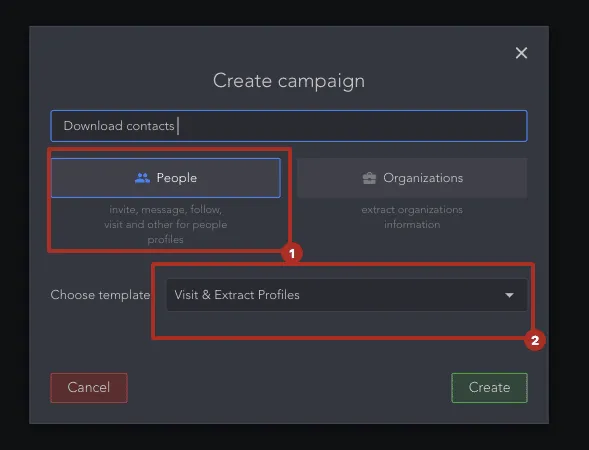Viewport: 589px width, 450px height.
Task: Click the People description about invite, message, follow
Action: [166, 224]
